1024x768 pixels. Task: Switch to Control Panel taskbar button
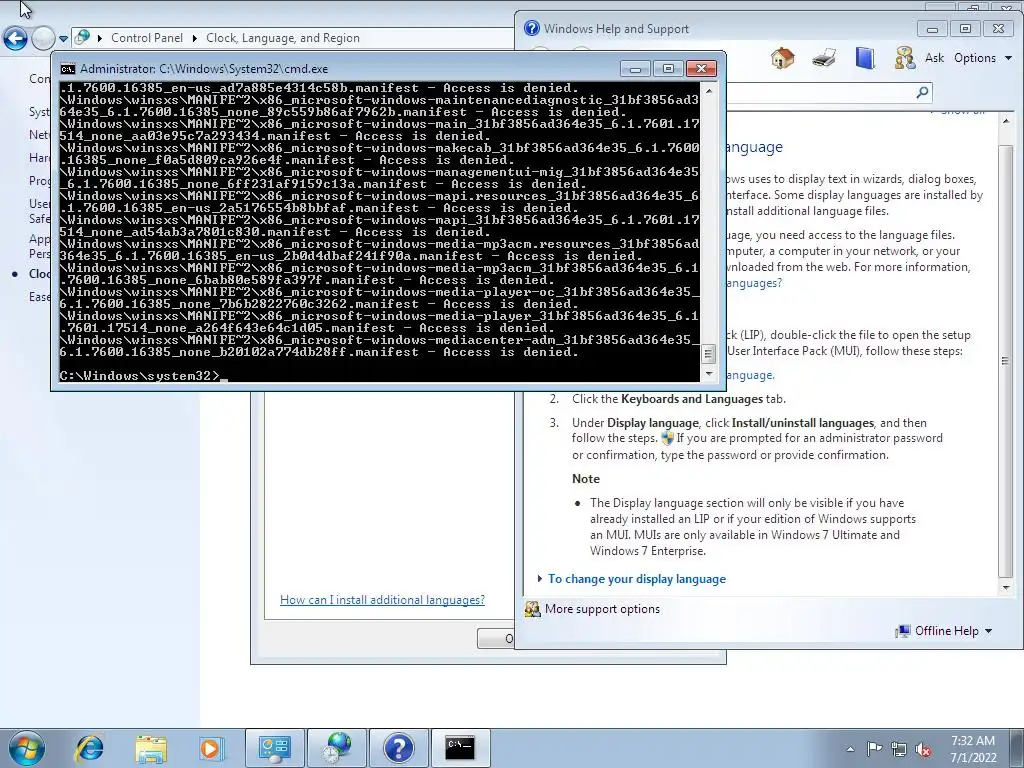(x=274, y=748)
